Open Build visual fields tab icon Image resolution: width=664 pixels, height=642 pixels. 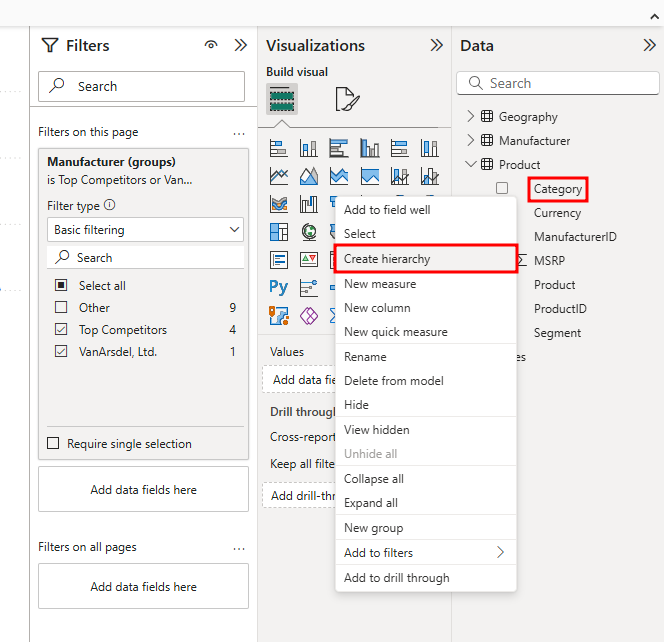282,99
